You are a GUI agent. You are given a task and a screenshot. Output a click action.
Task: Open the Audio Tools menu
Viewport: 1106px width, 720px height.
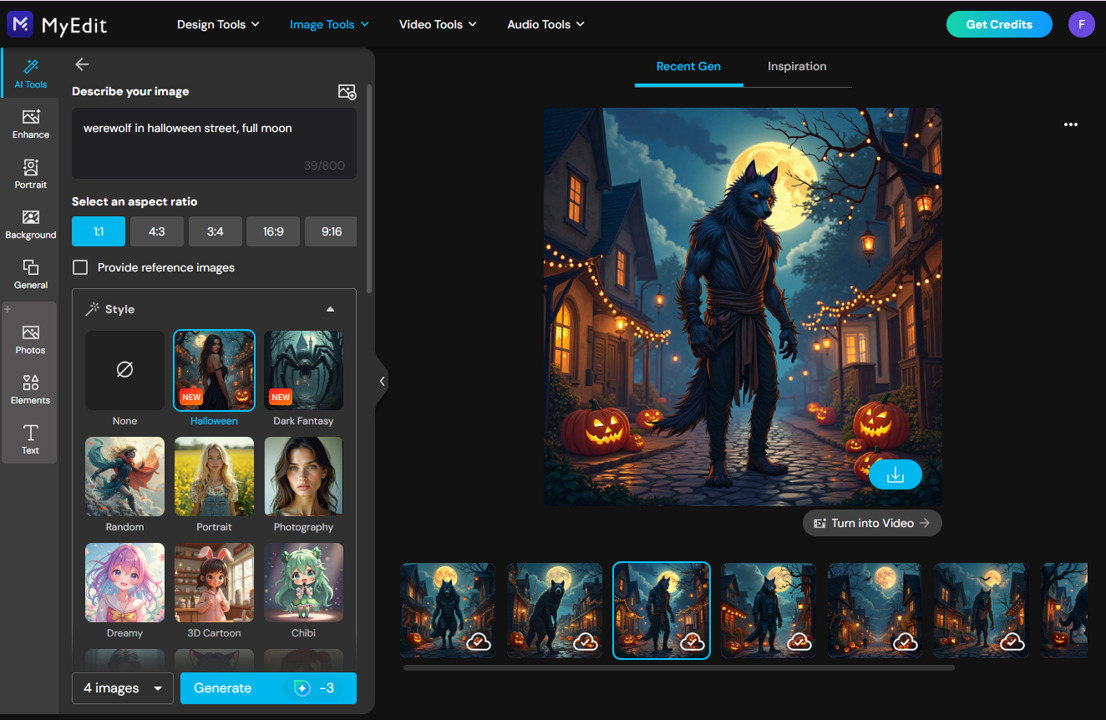pos(544,24)
